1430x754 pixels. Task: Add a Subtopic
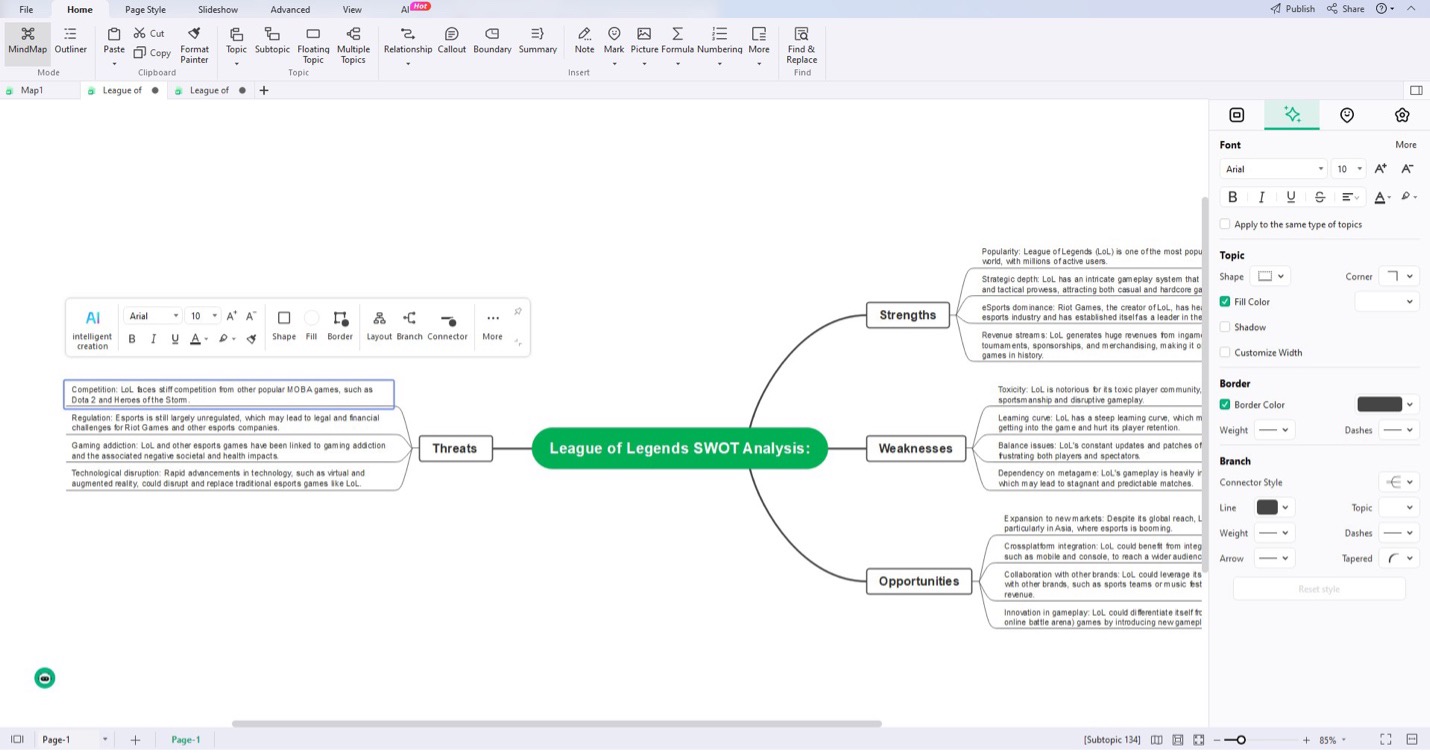(272, 41)
